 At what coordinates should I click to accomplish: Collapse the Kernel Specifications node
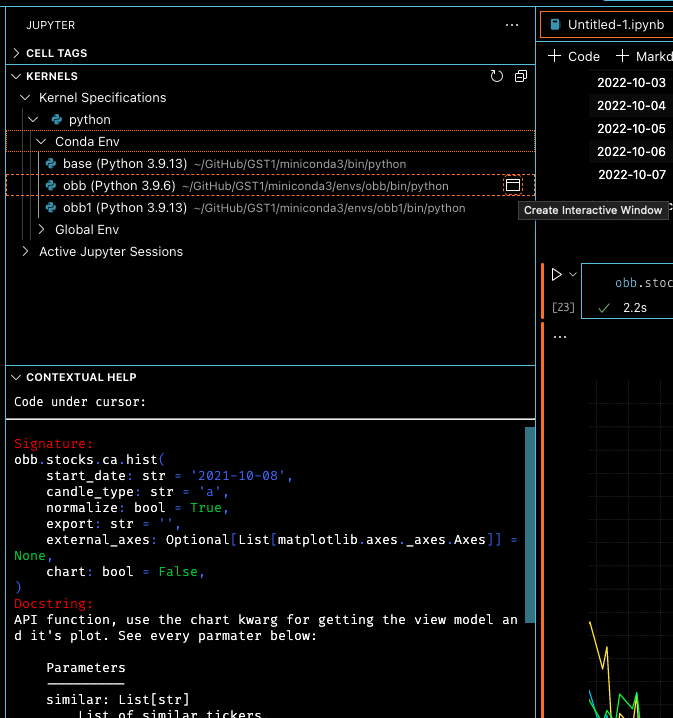click(26, 98)
